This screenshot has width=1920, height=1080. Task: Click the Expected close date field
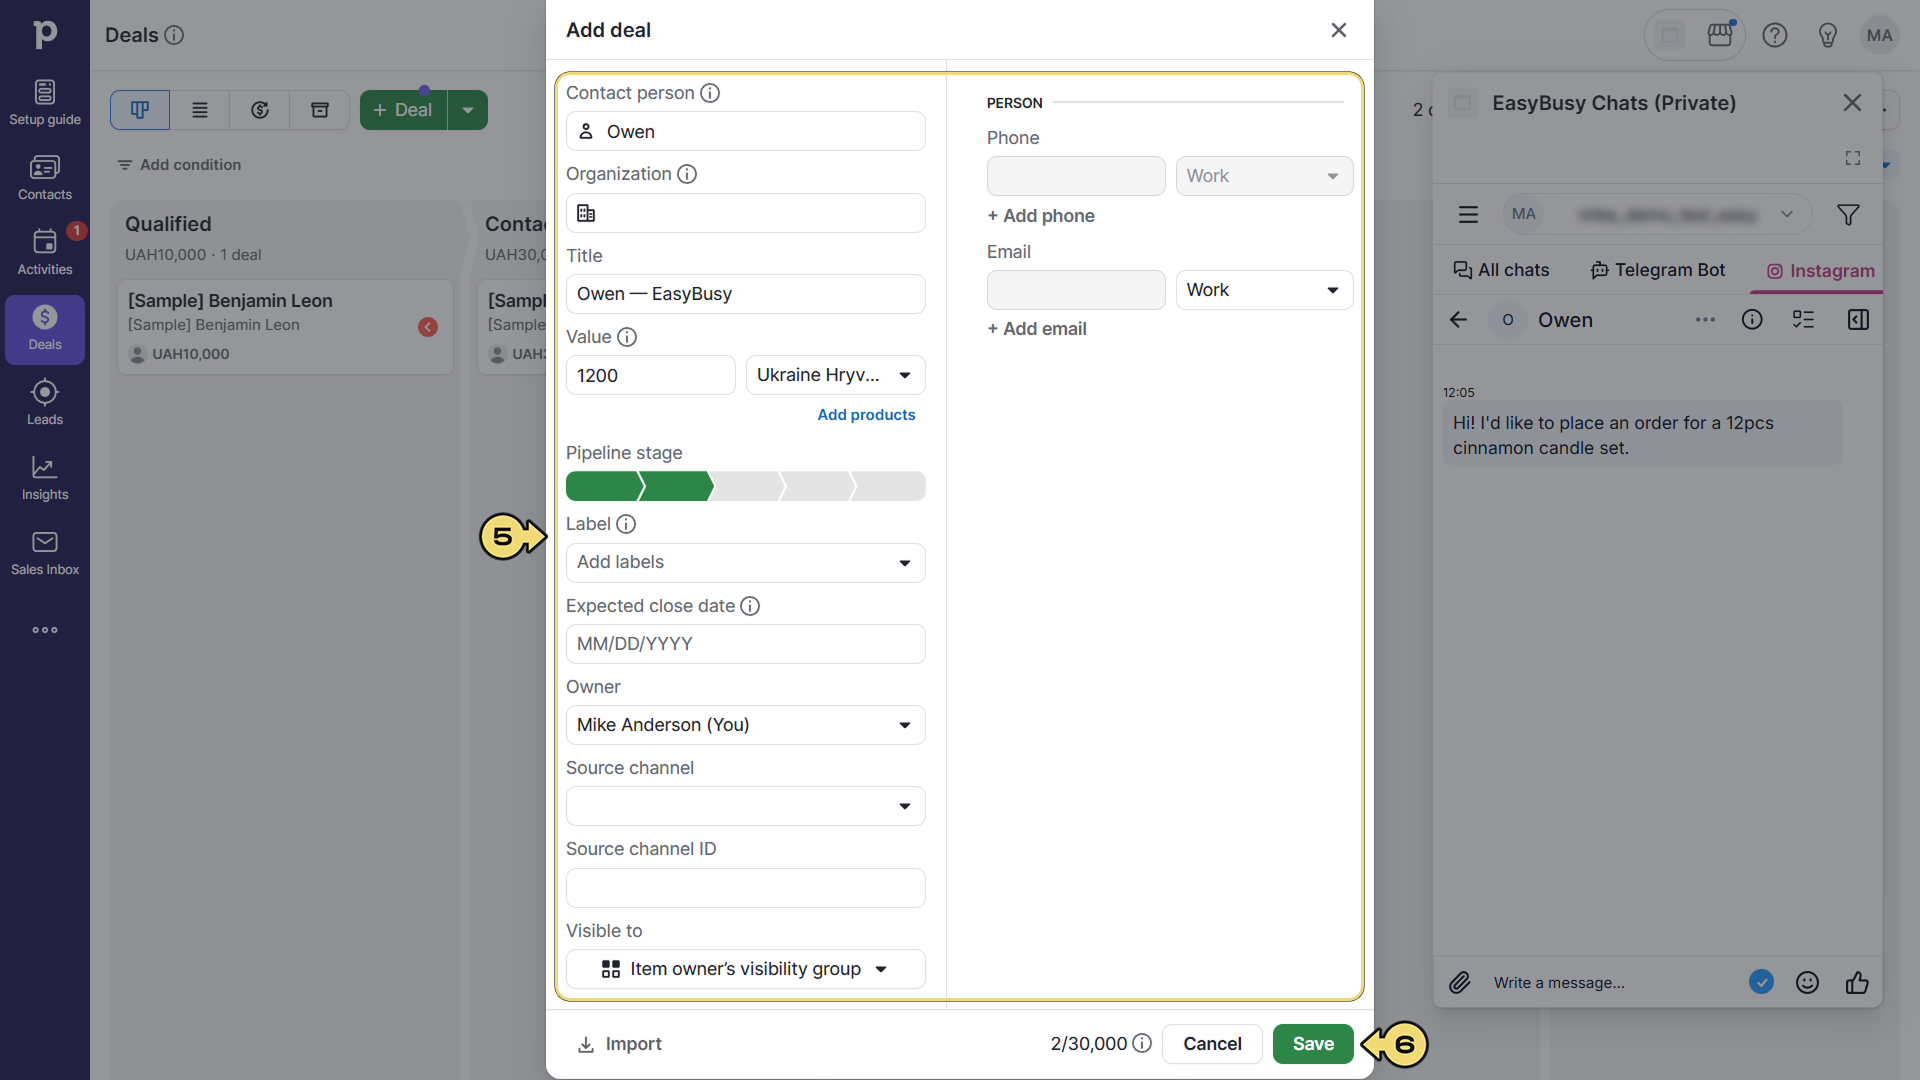(x=745, y=644)
